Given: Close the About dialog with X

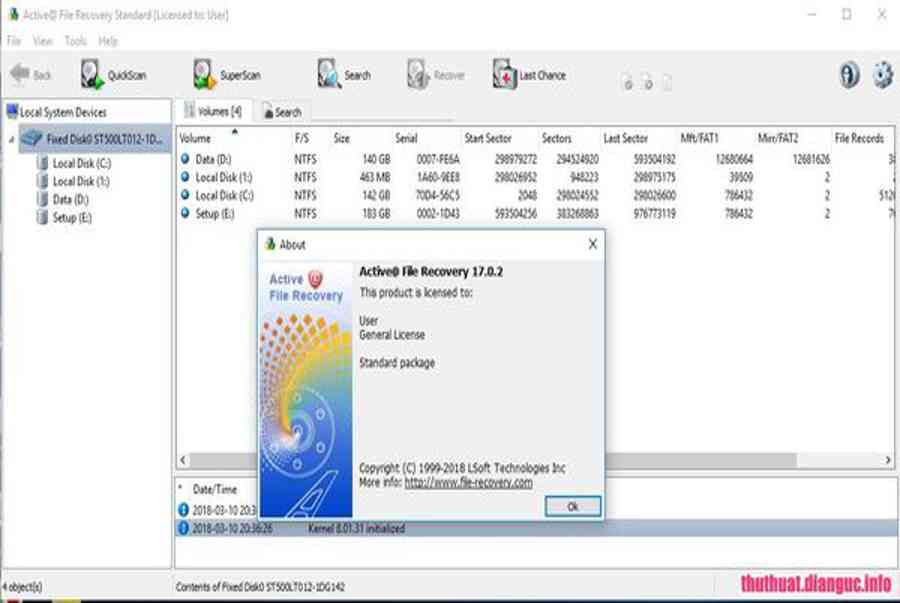Looking at the screenshot, I should (x=592, y=244).
